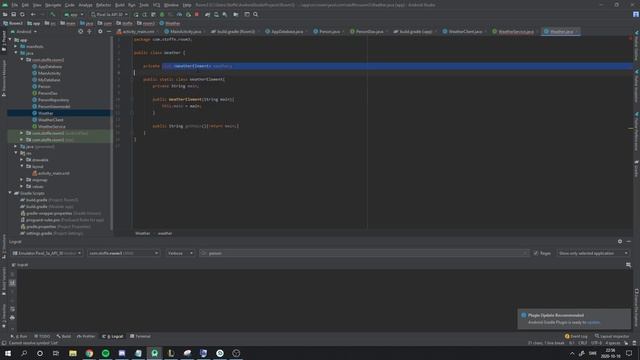Open the Refactor menu
The image size is (640, 360).
click(103, 5)
